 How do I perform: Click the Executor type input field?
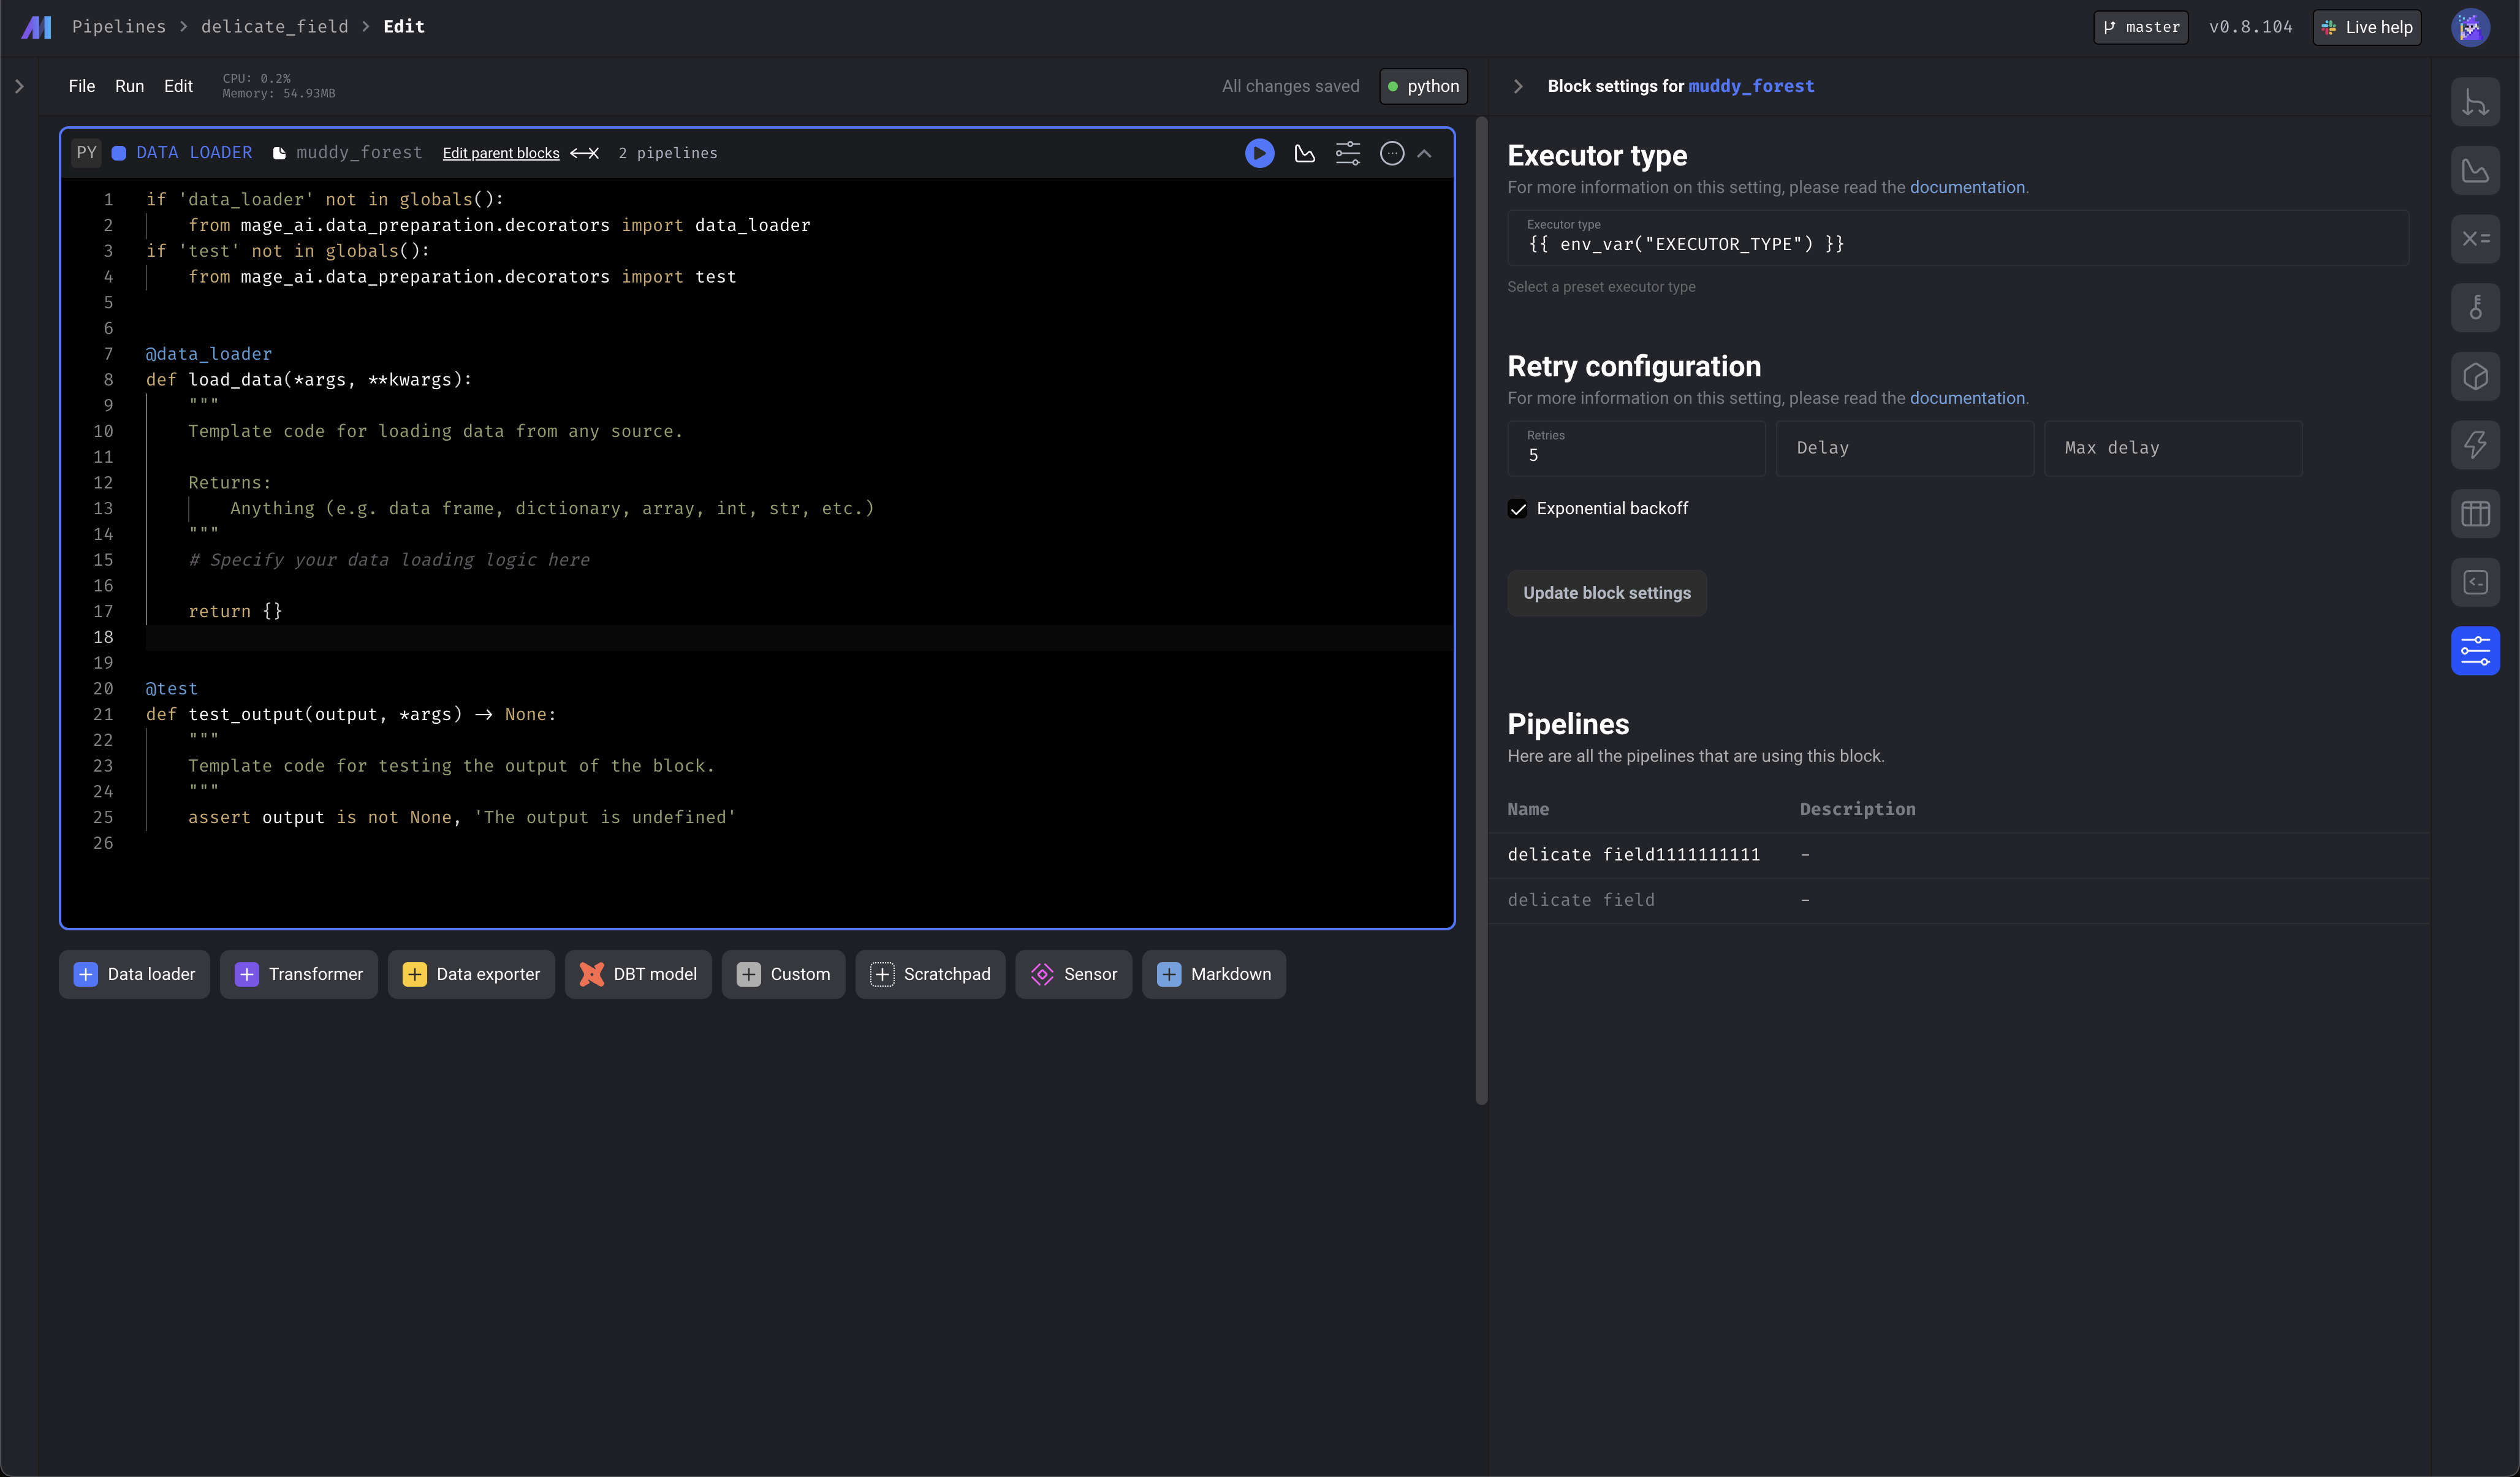pyautogui.click(x=1958, y=238)
